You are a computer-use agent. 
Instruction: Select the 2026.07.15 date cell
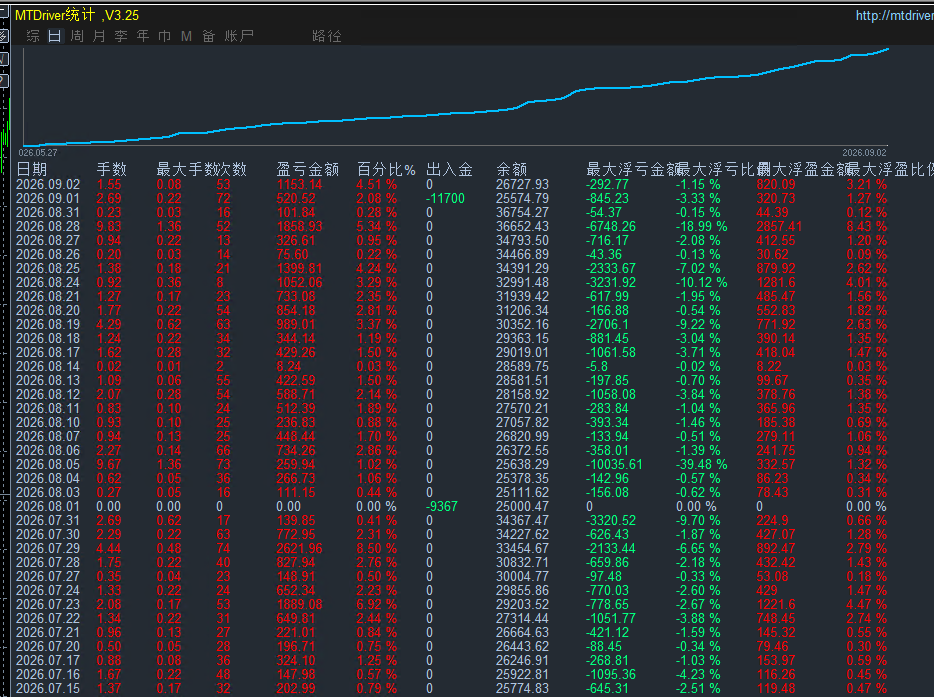48,689
